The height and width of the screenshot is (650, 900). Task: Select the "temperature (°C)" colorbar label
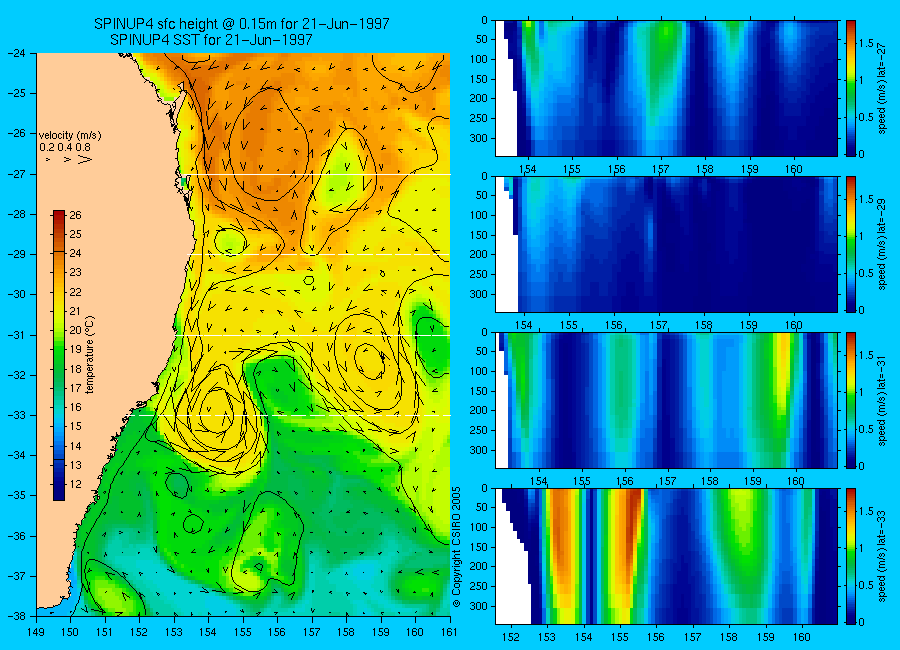click(x=90, y=355)
